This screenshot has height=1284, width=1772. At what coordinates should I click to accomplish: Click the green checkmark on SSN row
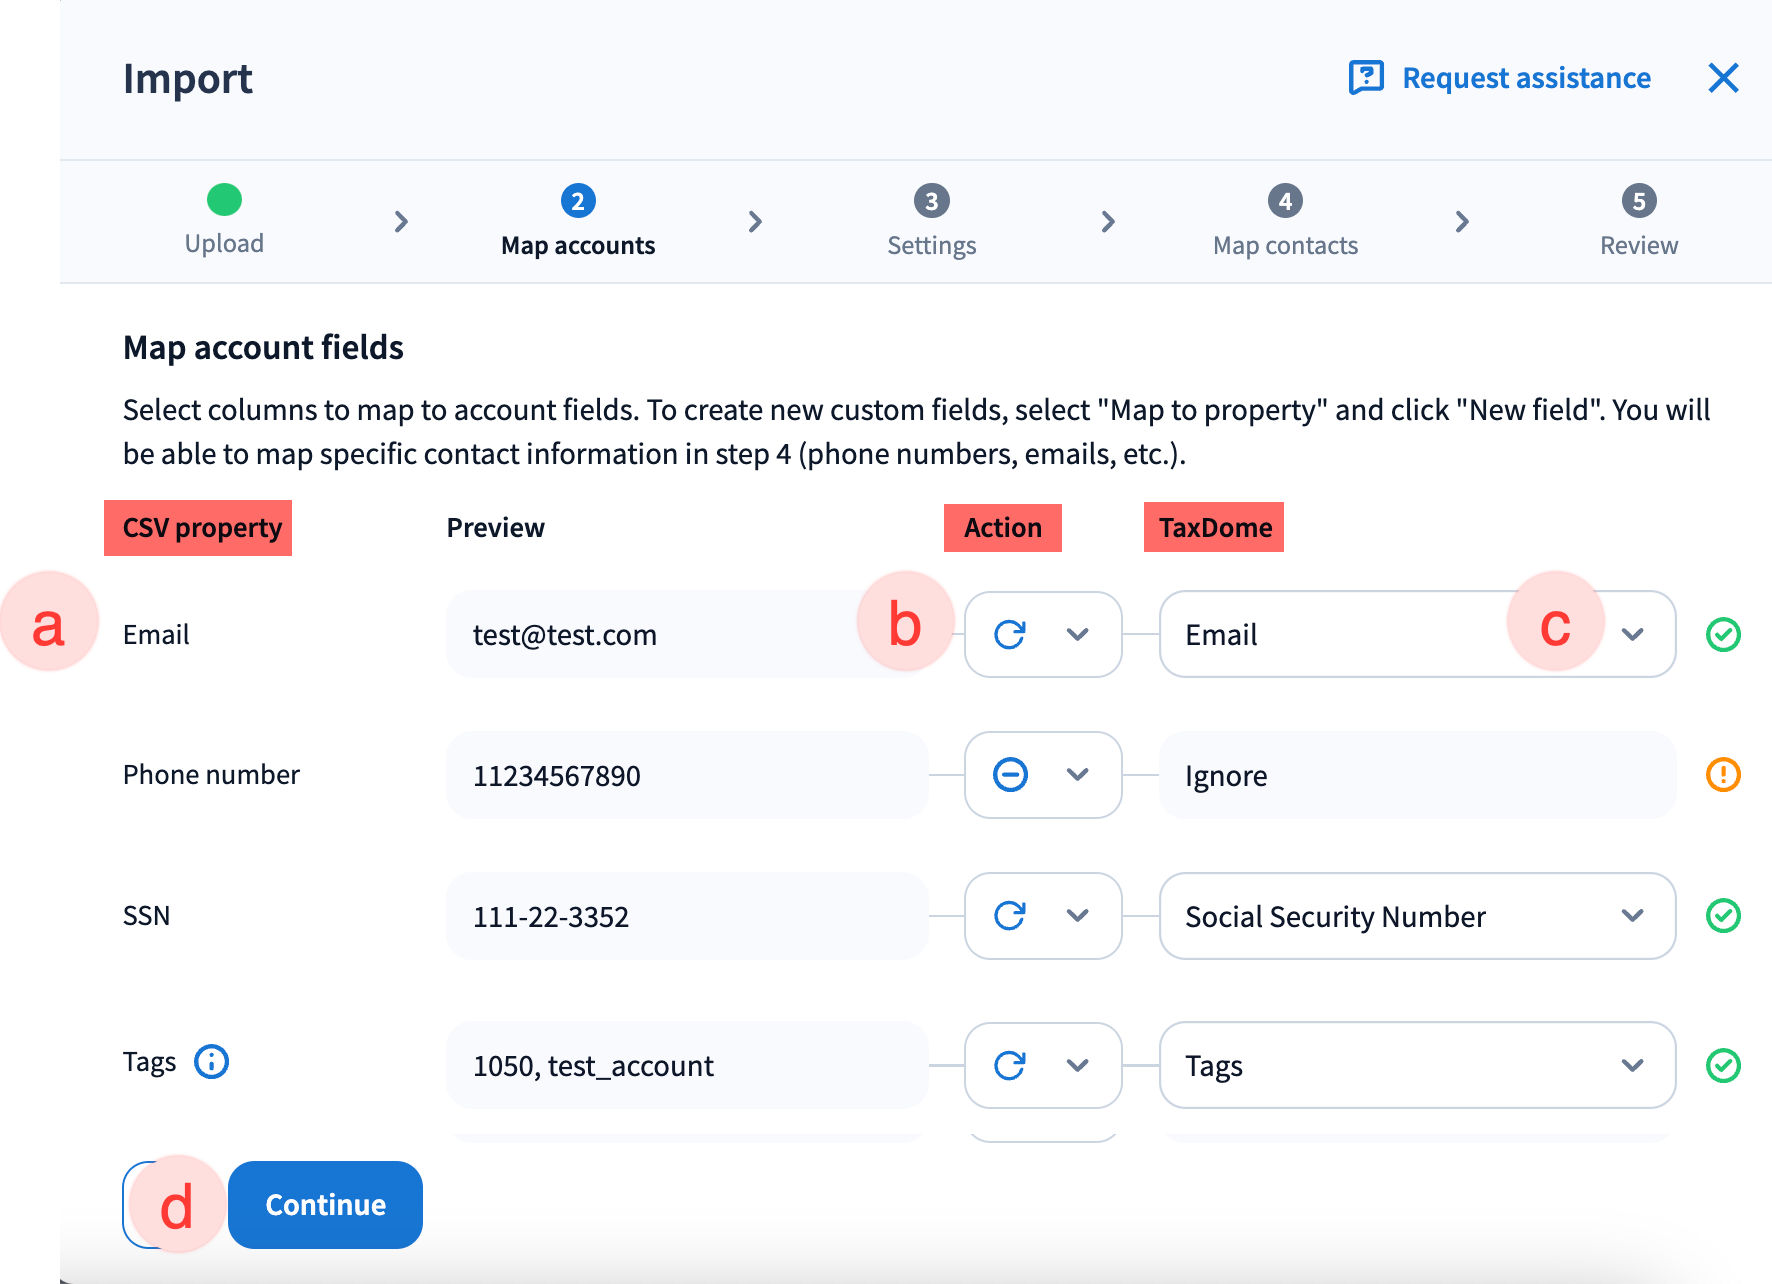pyautogui.click(x=1722, y=916)
